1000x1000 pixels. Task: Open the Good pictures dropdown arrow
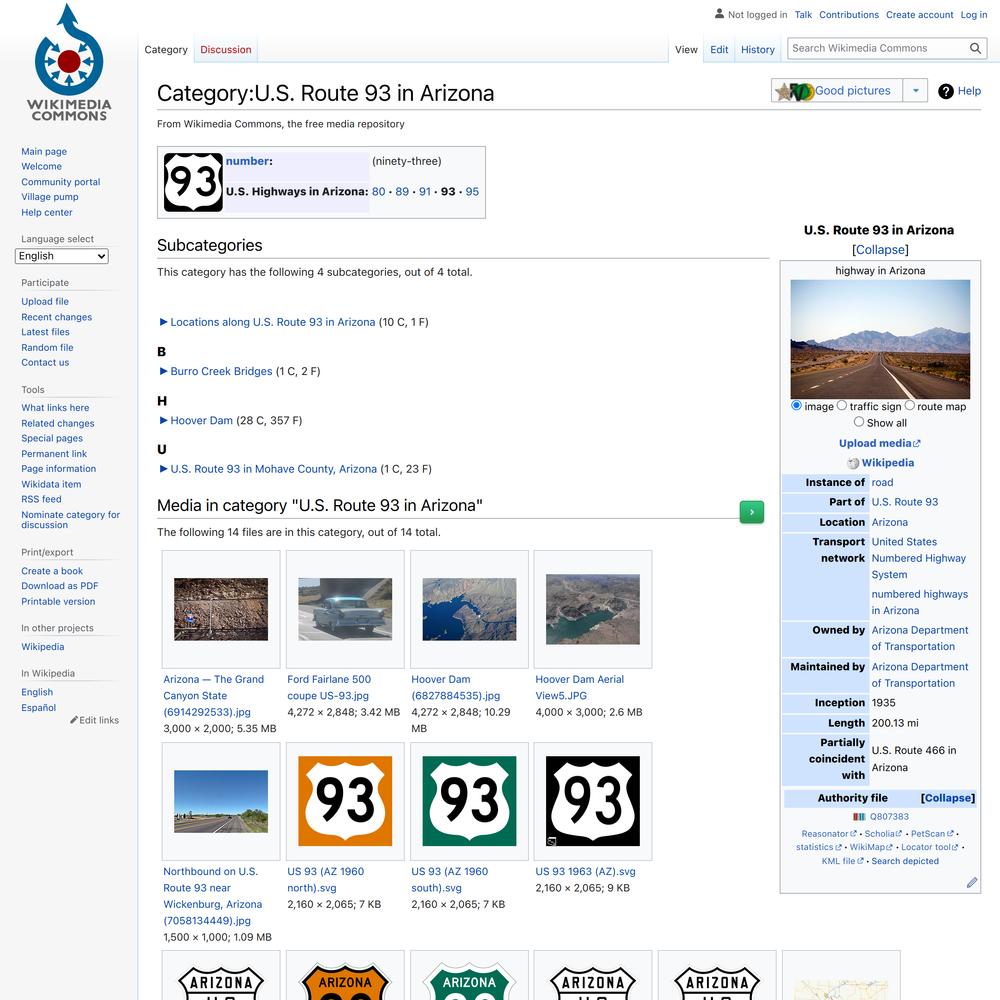(x=916, y=91)
